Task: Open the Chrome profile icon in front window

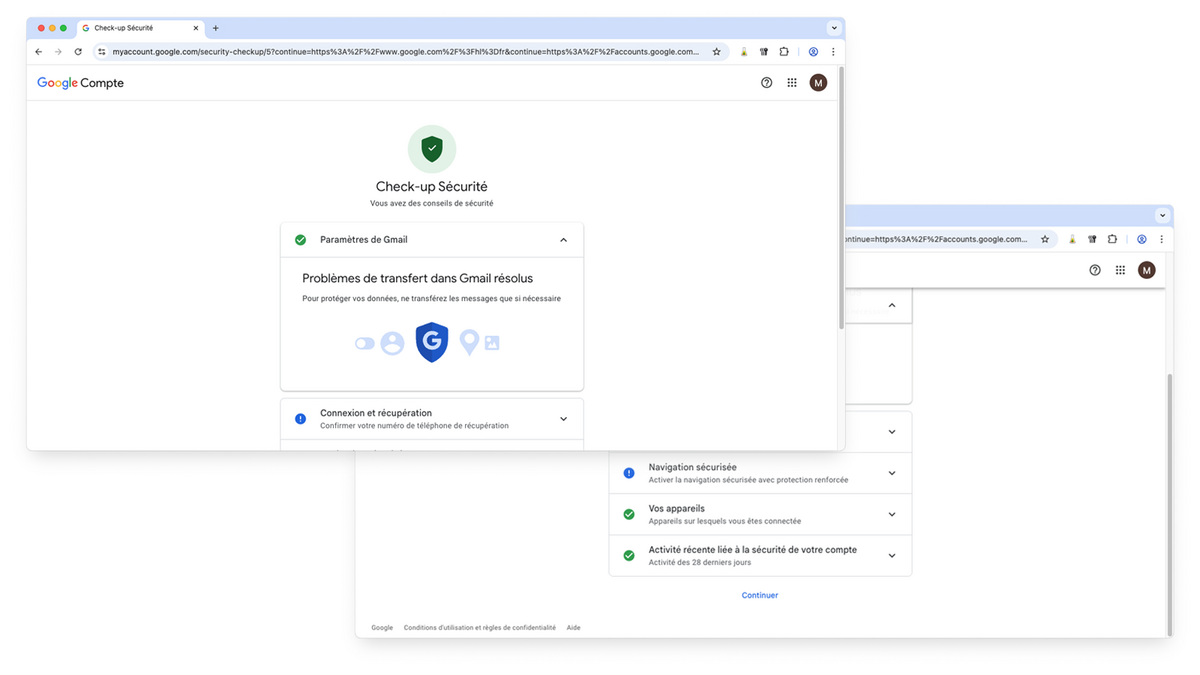Action: tap(813, 52)
